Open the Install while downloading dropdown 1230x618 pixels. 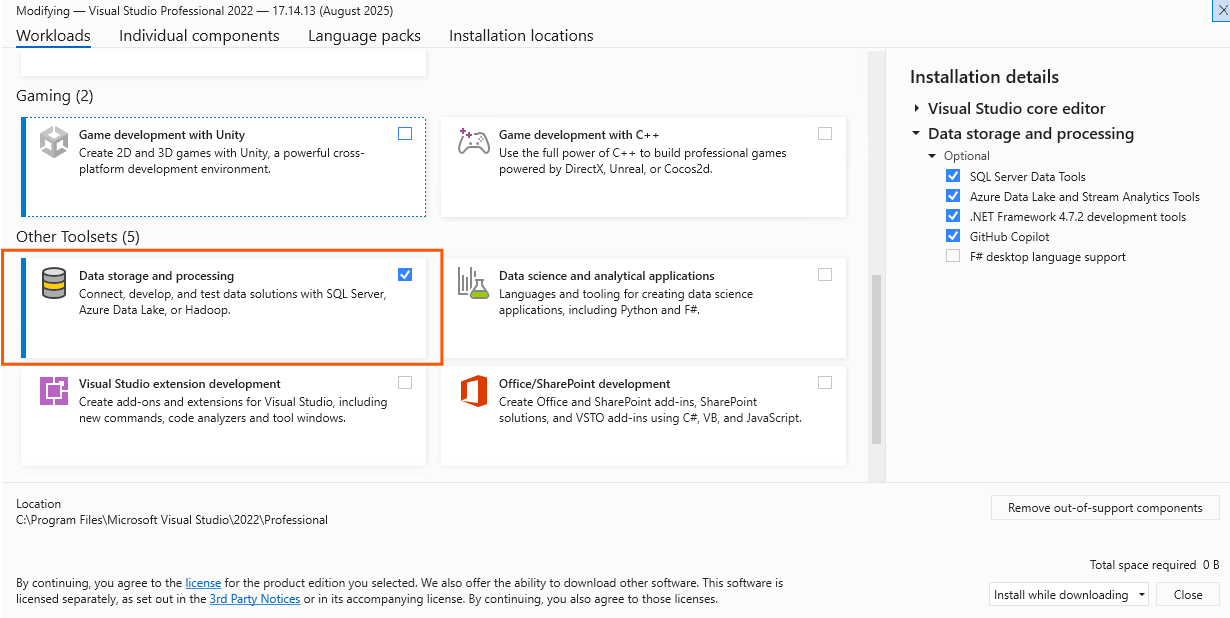[x=1069, y=594]
